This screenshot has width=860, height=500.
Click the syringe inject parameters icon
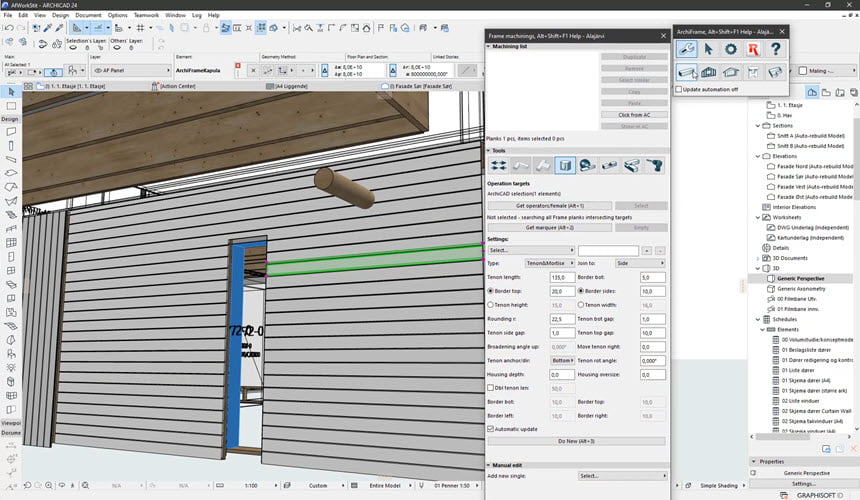coord(59,27)
